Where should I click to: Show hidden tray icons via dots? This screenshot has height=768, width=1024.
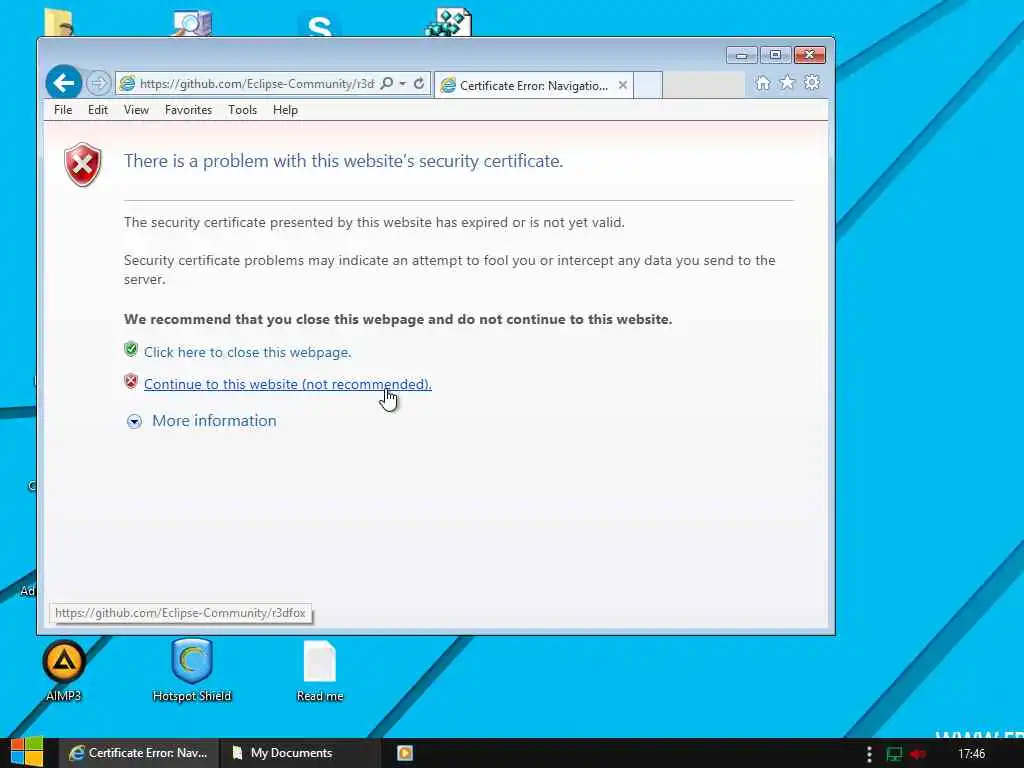pyautogui.click(x=869, y=754)
